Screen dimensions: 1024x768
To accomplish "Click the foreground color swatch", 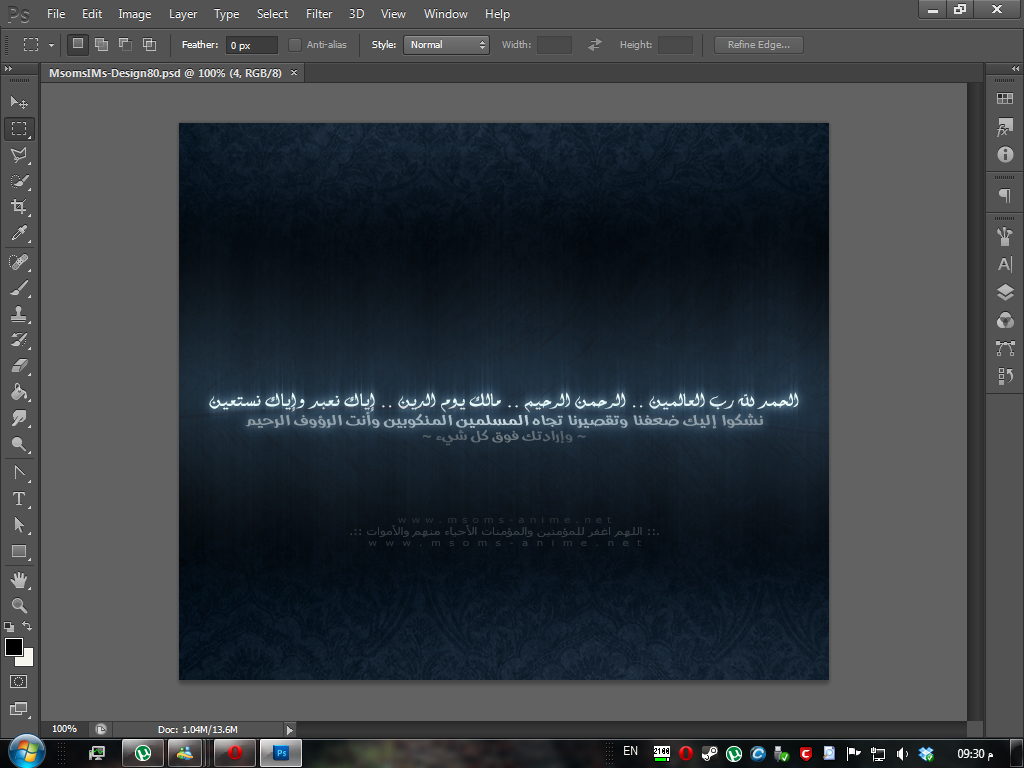I will (14, 647).
